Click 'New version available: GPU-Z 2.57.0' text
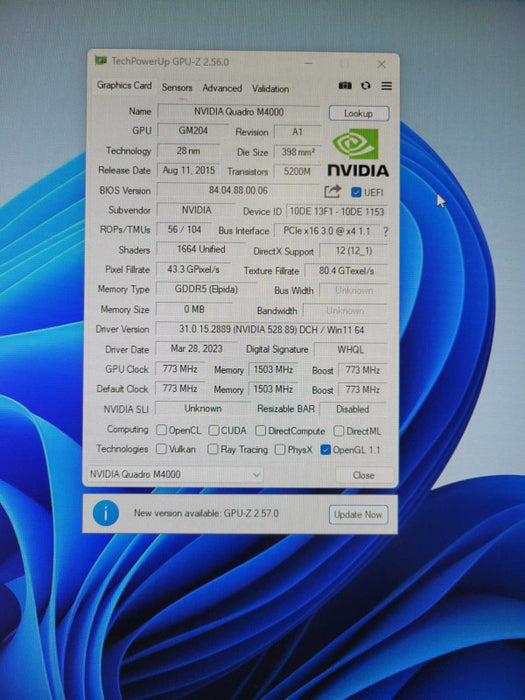The width and height of the screenshot is (525, 700). pos(206,513)
